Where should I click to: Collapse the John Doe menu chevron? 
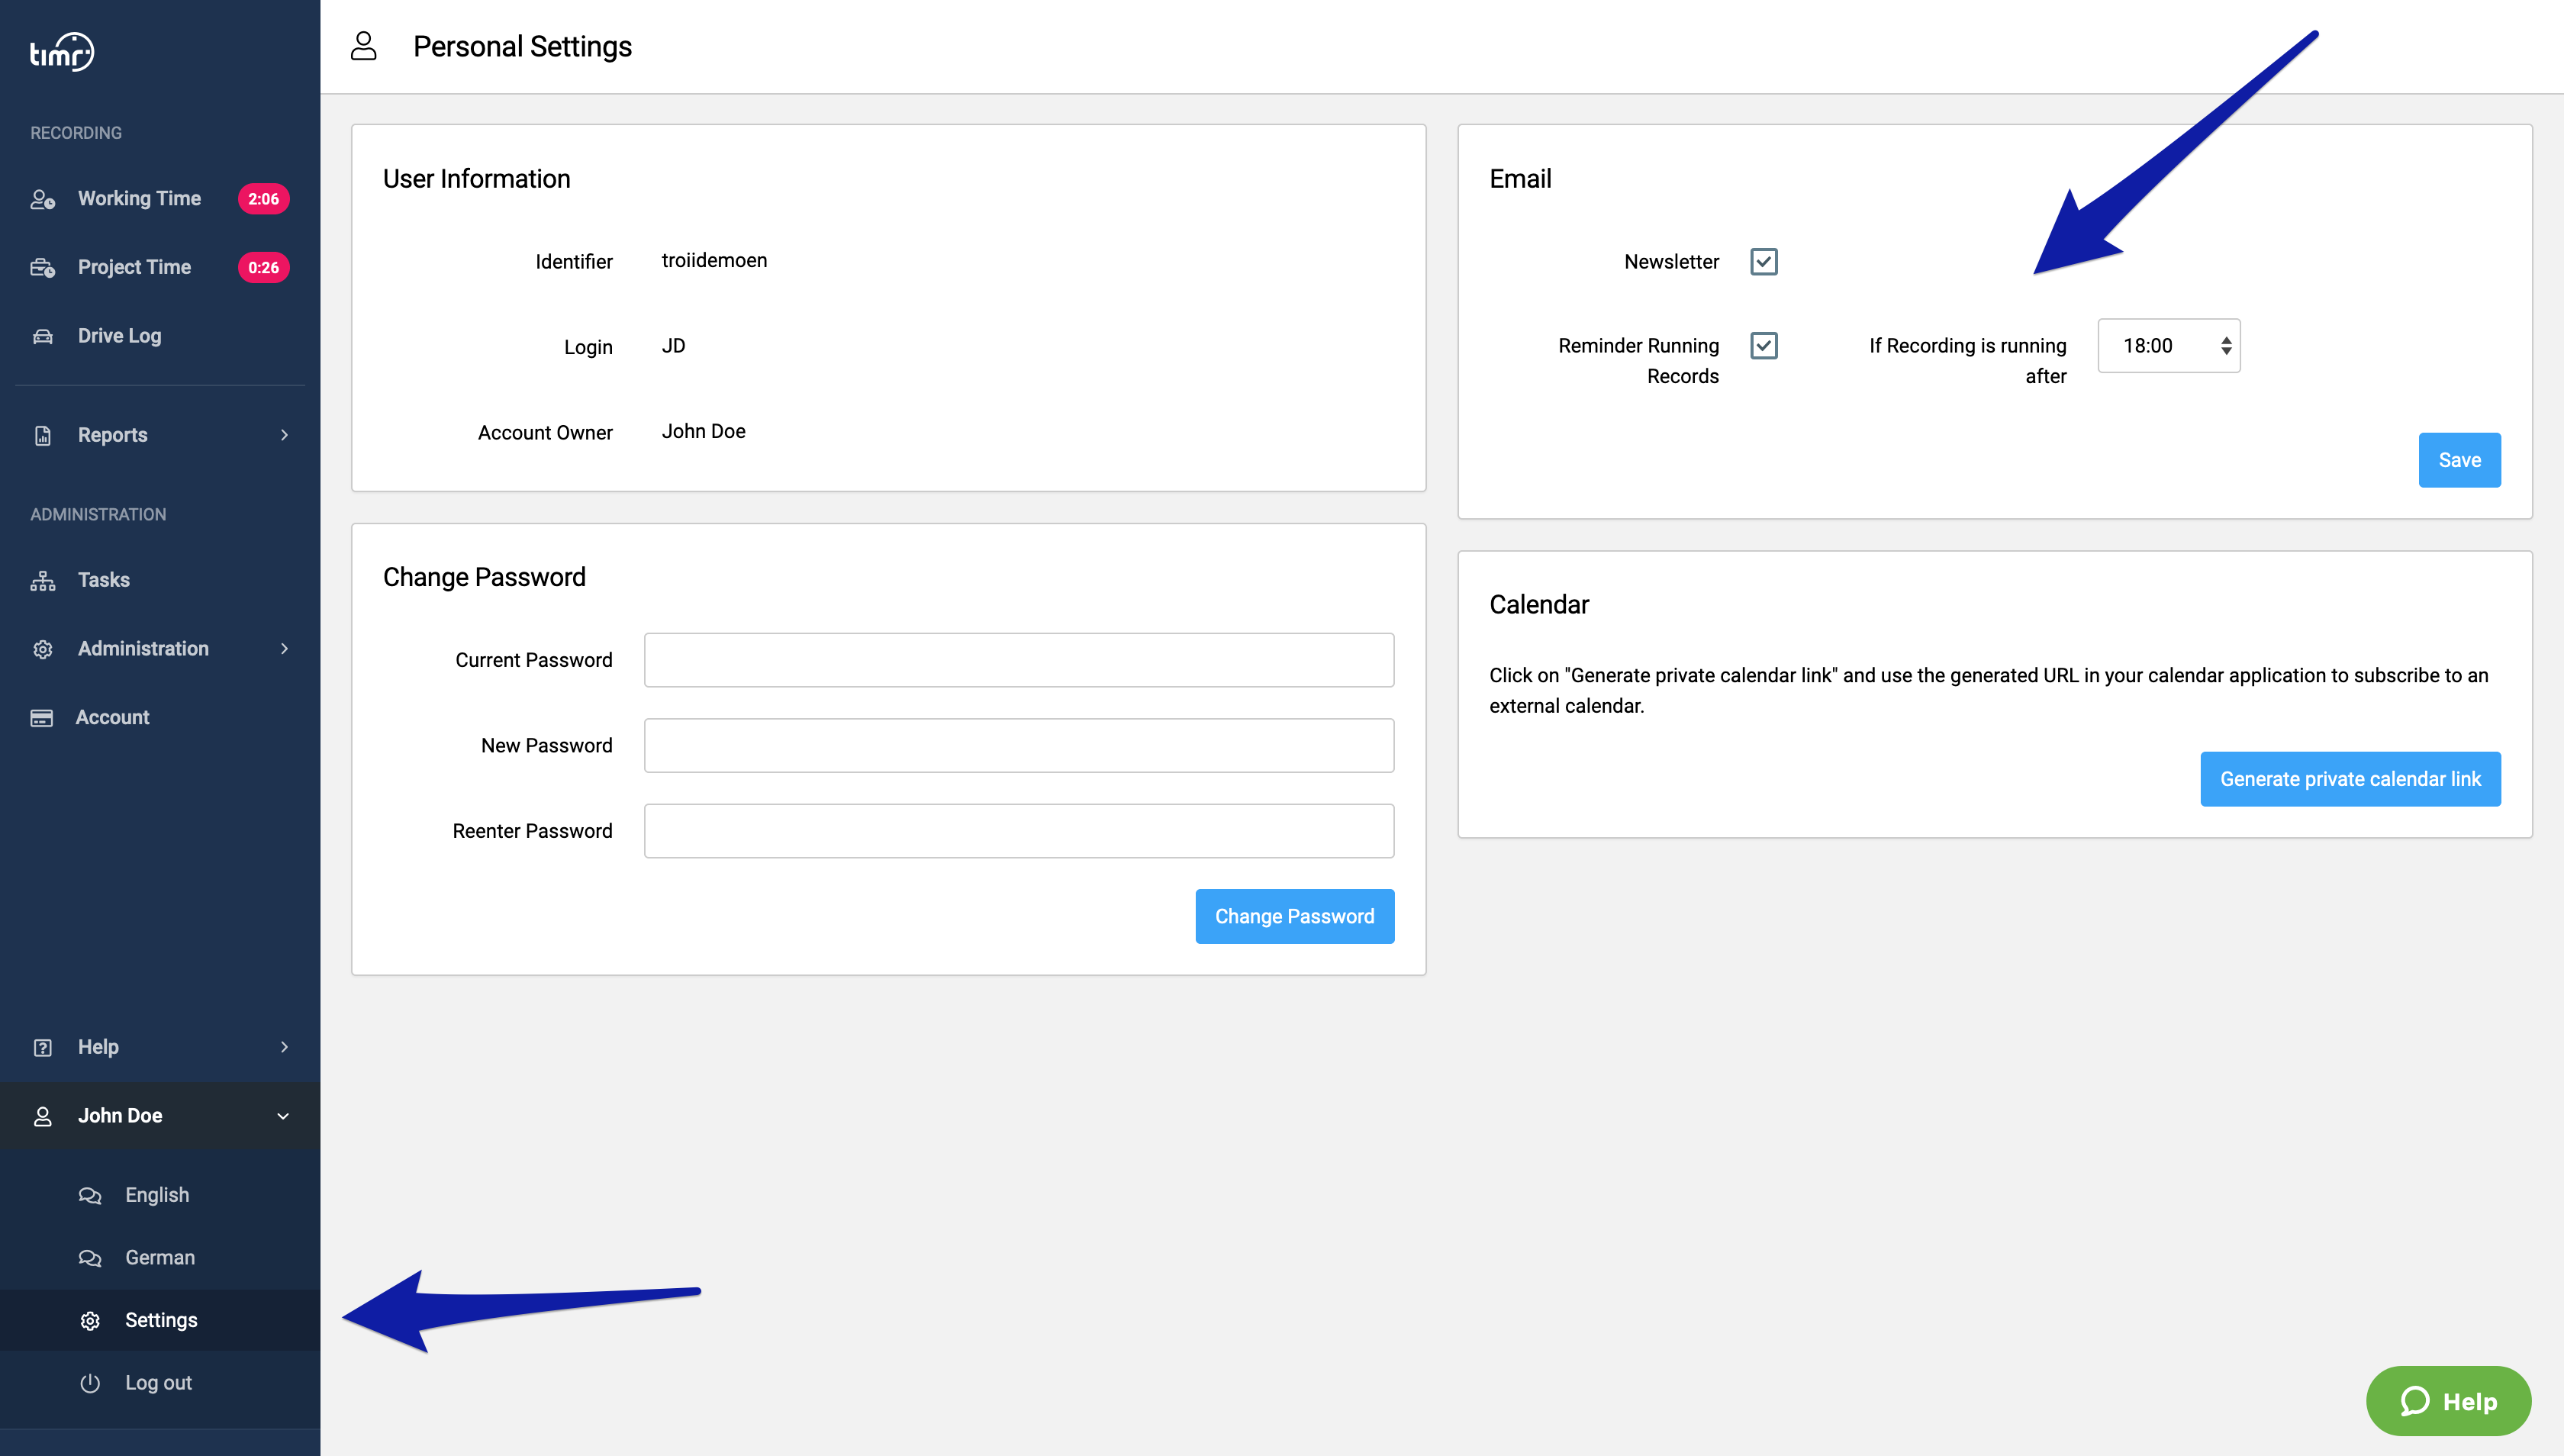283,1116
